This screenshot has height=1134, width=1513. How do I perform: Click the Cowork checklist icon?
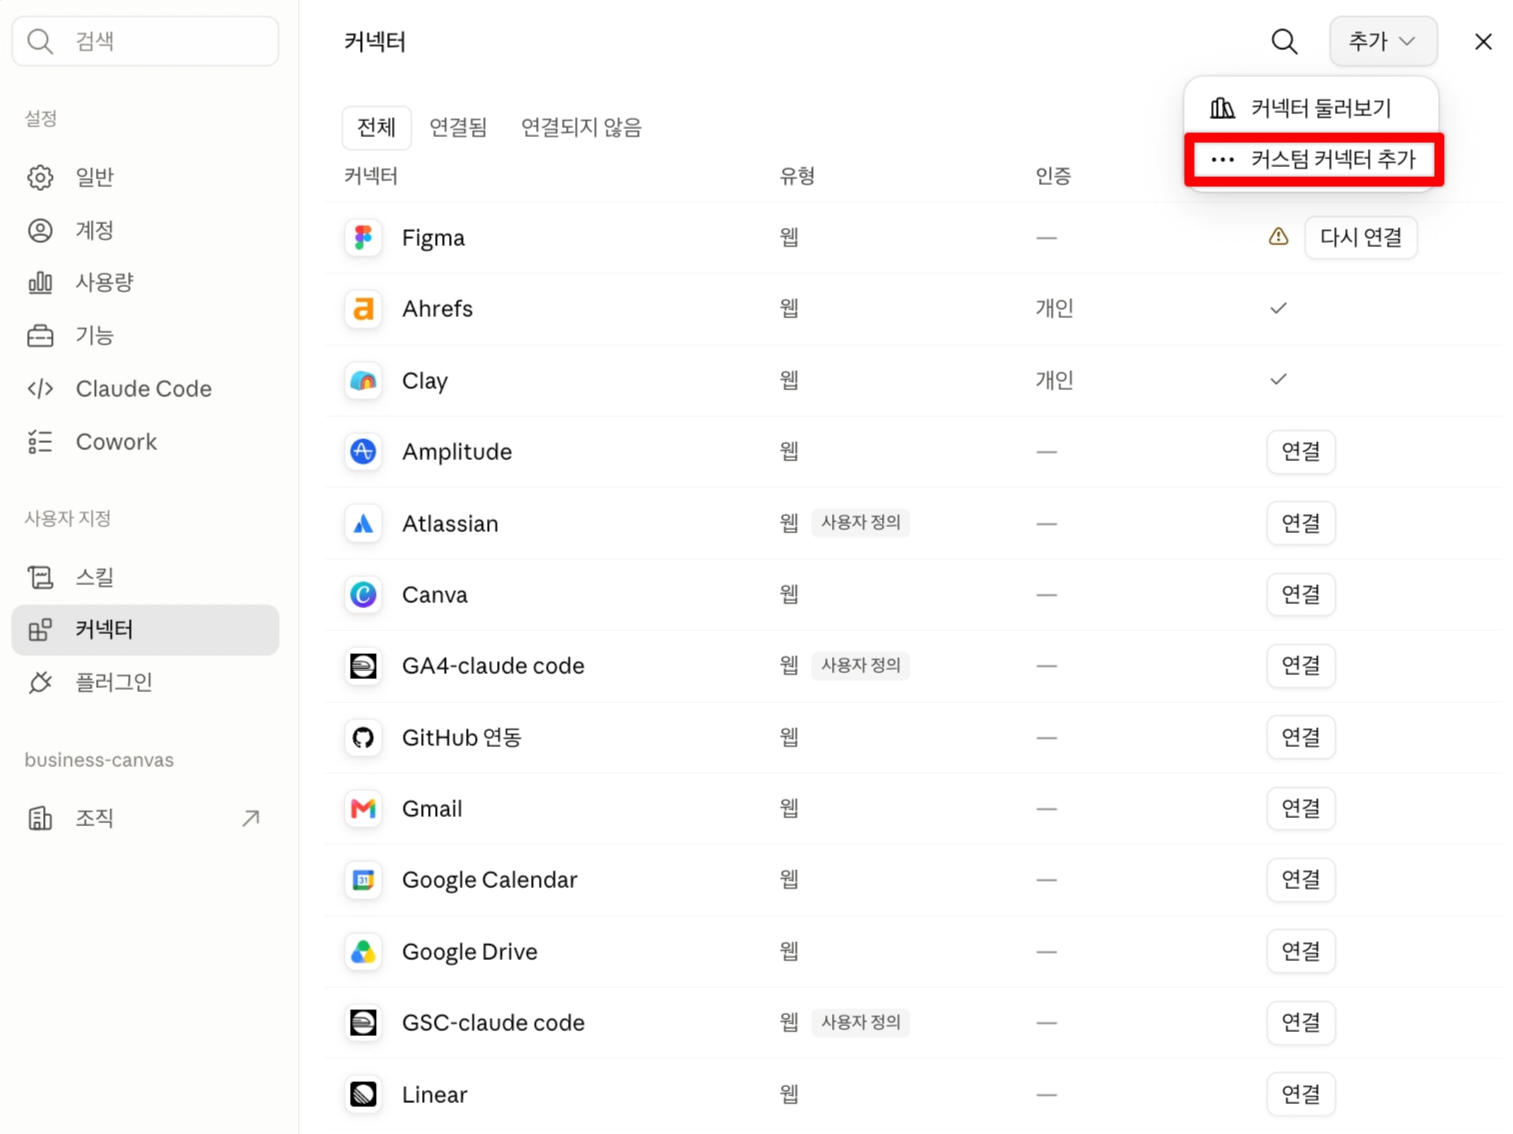point(40,441)
